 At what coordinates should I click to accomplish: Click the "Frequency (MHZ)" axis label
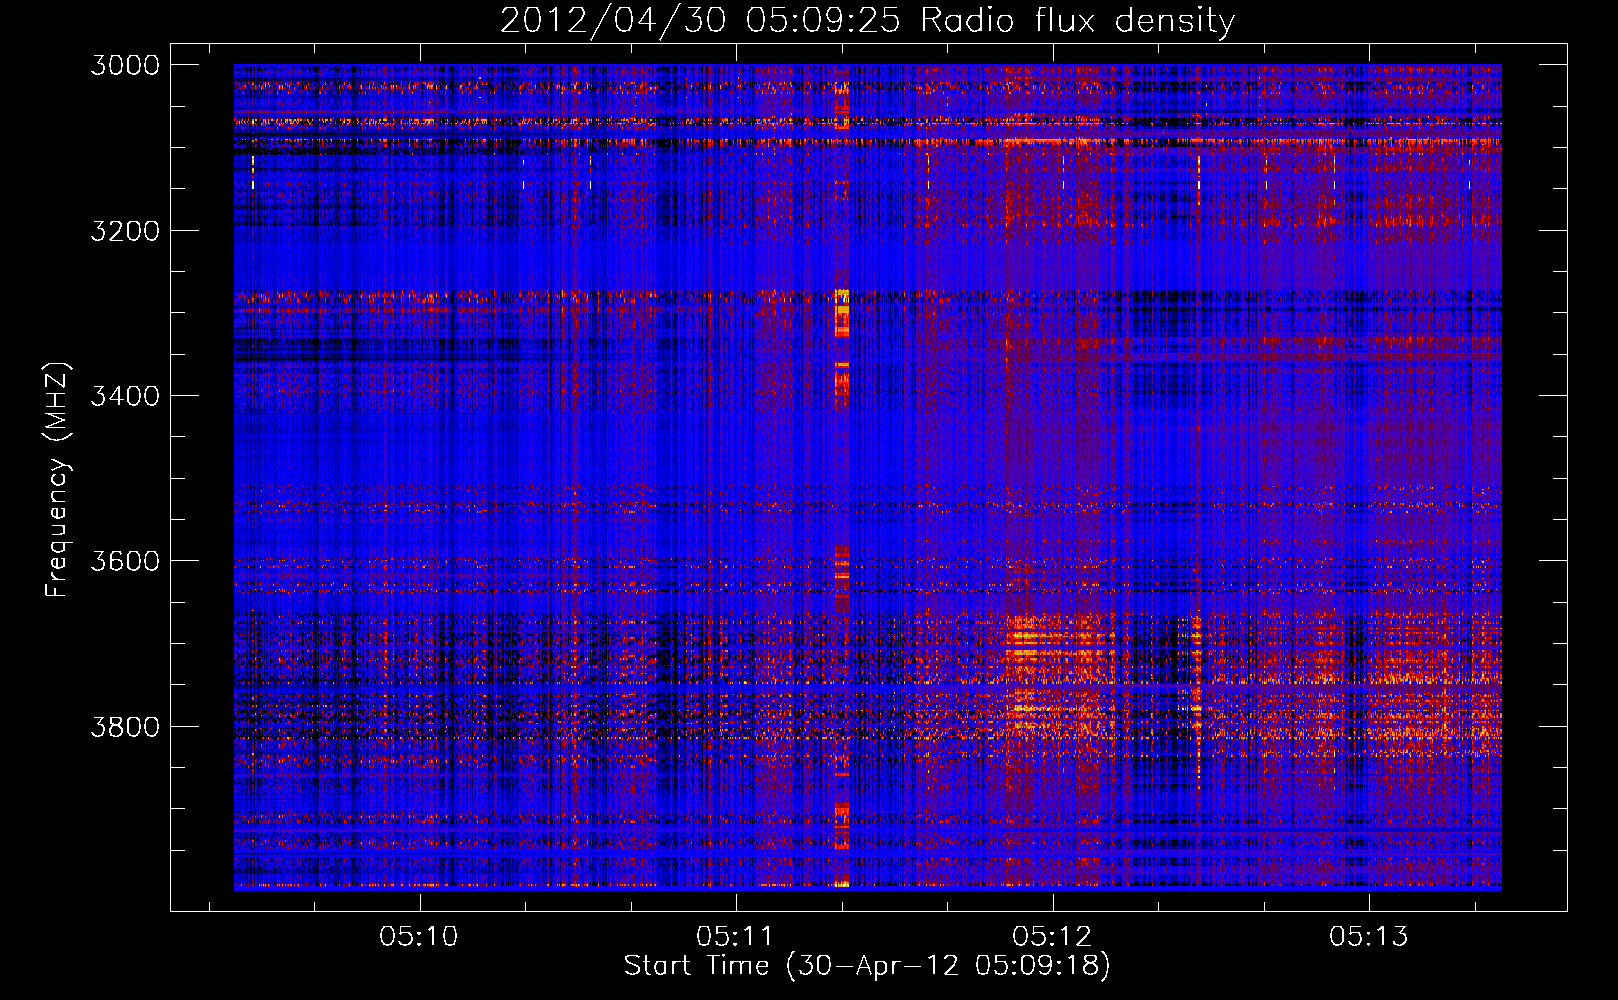[58, 480]
